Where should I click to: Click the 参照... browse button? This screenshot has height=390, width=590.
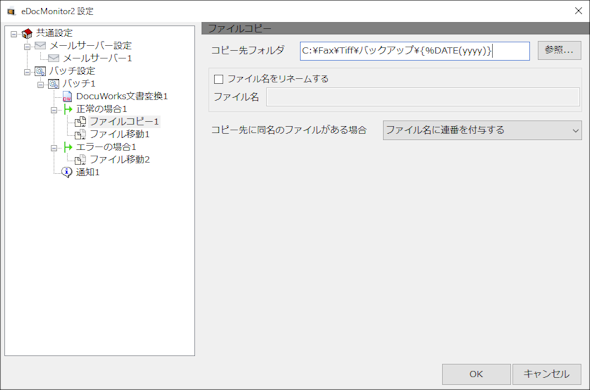(559, 50)
